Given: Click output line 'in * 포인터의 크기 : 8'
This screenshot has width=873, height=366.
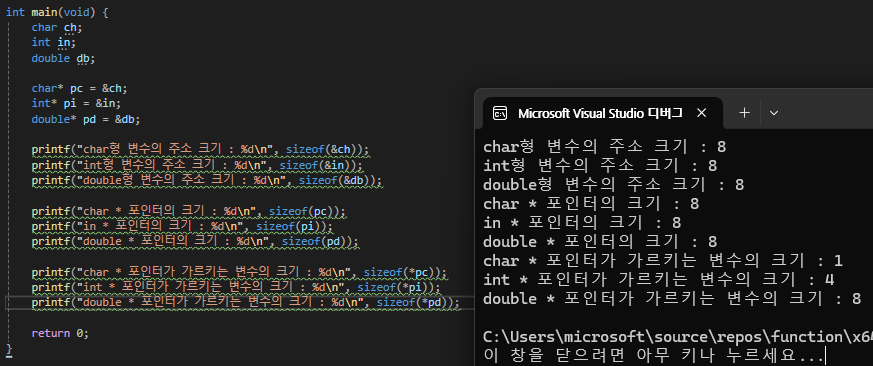Looking at the screenshot, I should coord(582,222).
